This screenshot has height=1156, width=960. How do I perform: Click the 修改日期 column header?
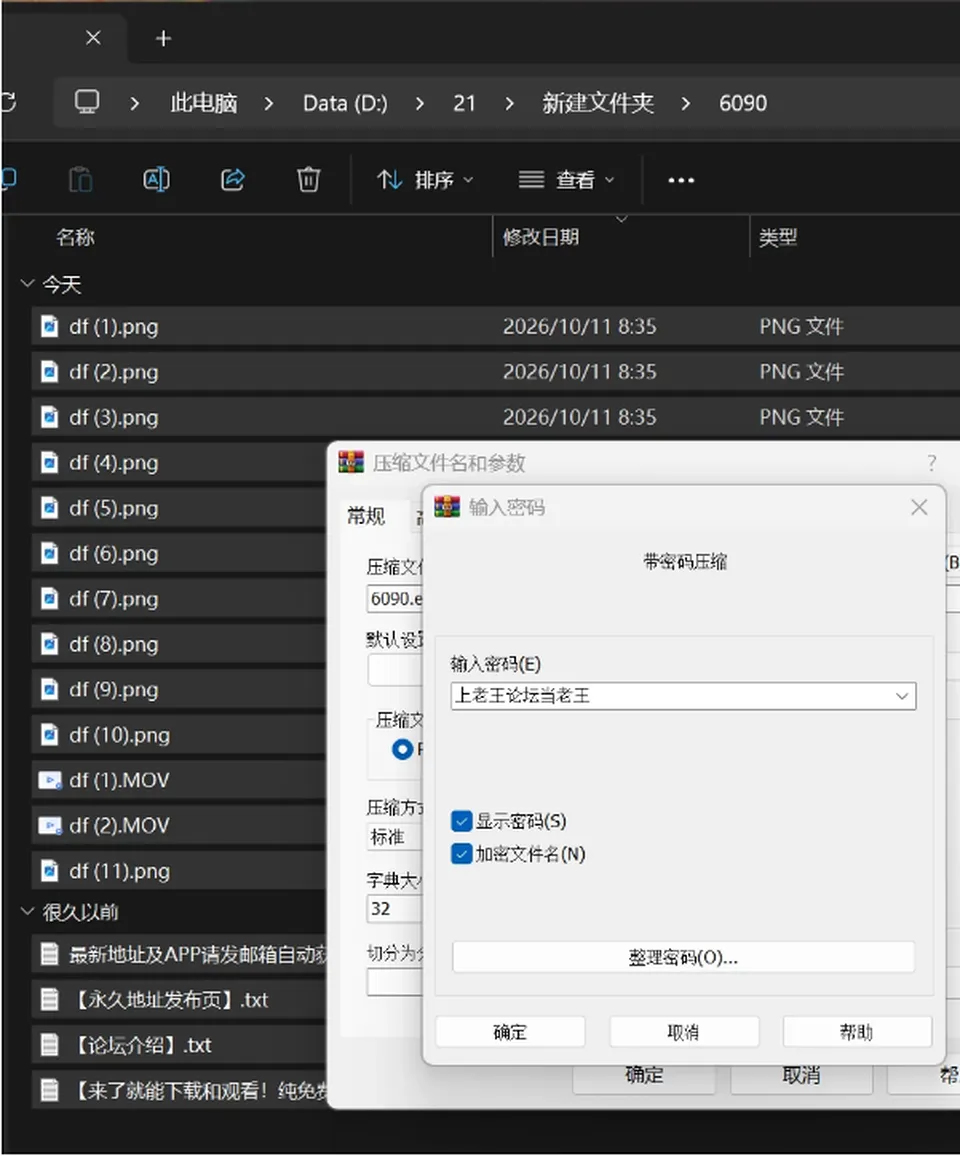click(541, 237)
